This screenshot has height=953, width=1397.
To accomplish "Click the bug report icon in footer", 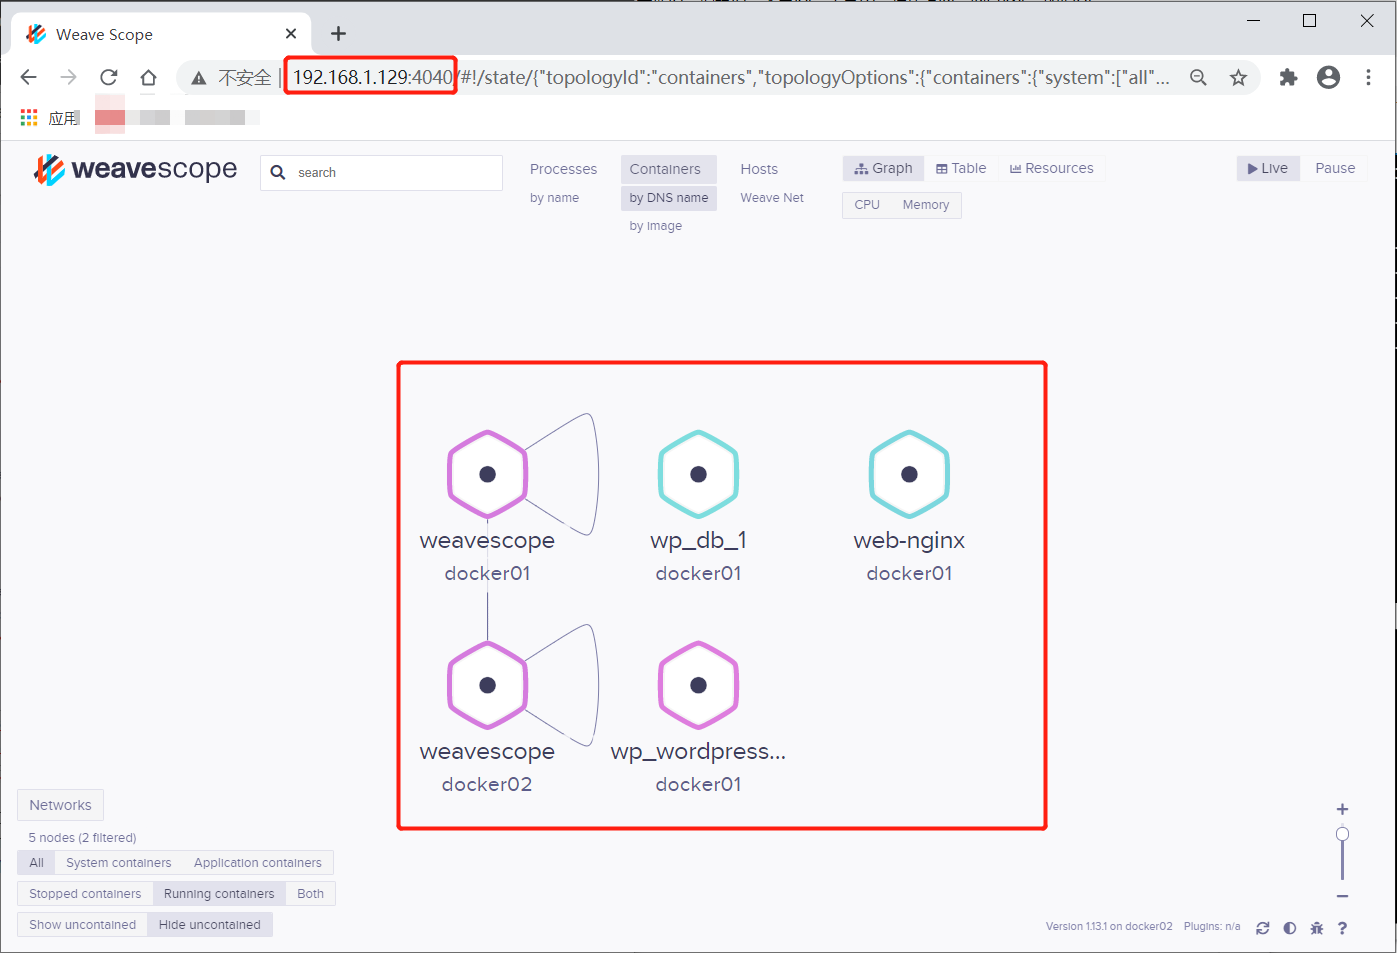I will pyautogui.click(x=1317, y=928).
